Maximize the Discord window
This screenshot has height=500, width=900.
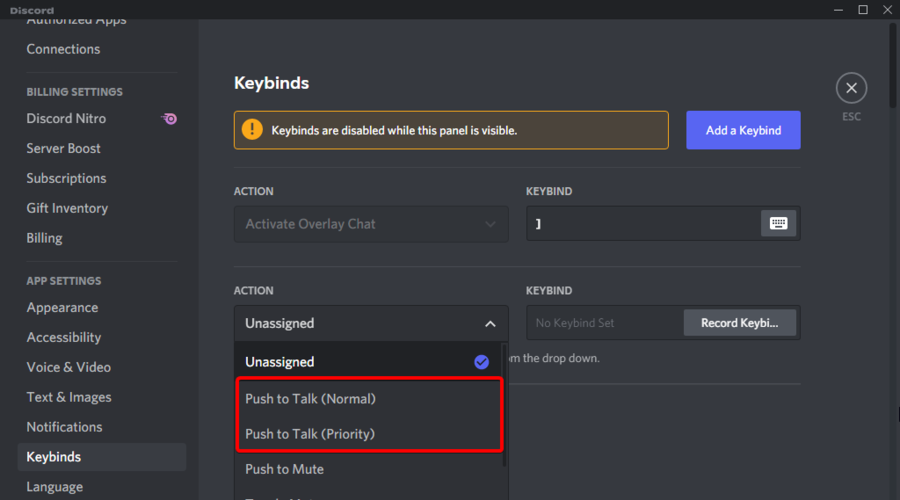coord(863,10)
